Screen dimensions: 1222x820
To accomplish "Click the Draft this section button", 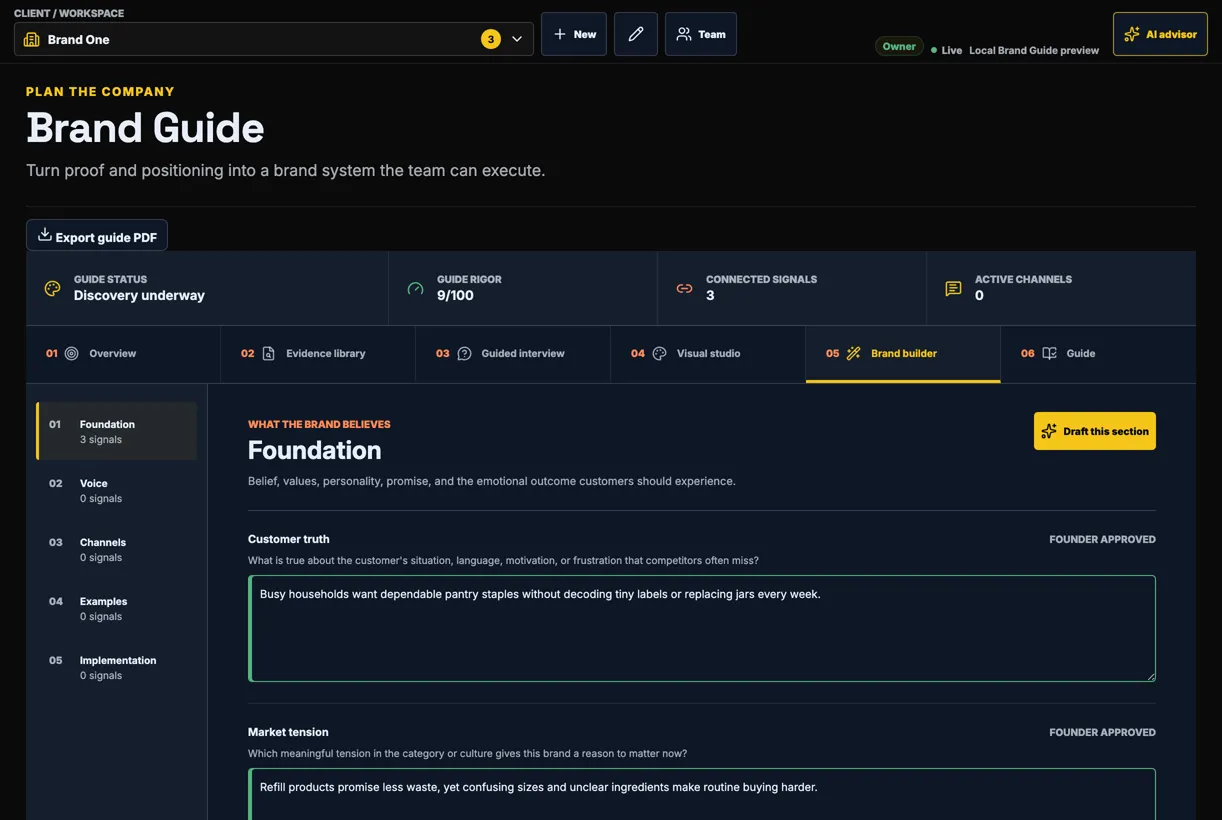I will tap(1094, 431).
